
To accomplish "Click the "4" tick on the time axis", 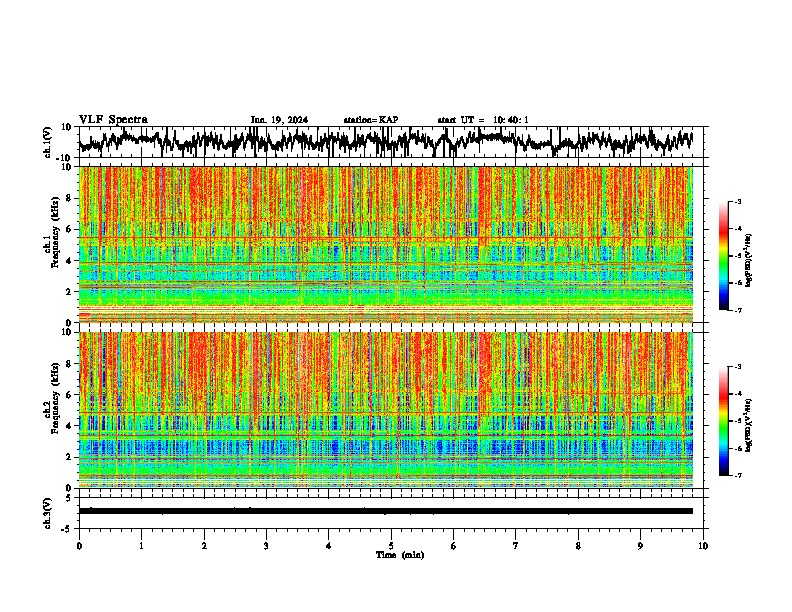I will (x=329, y=546).
